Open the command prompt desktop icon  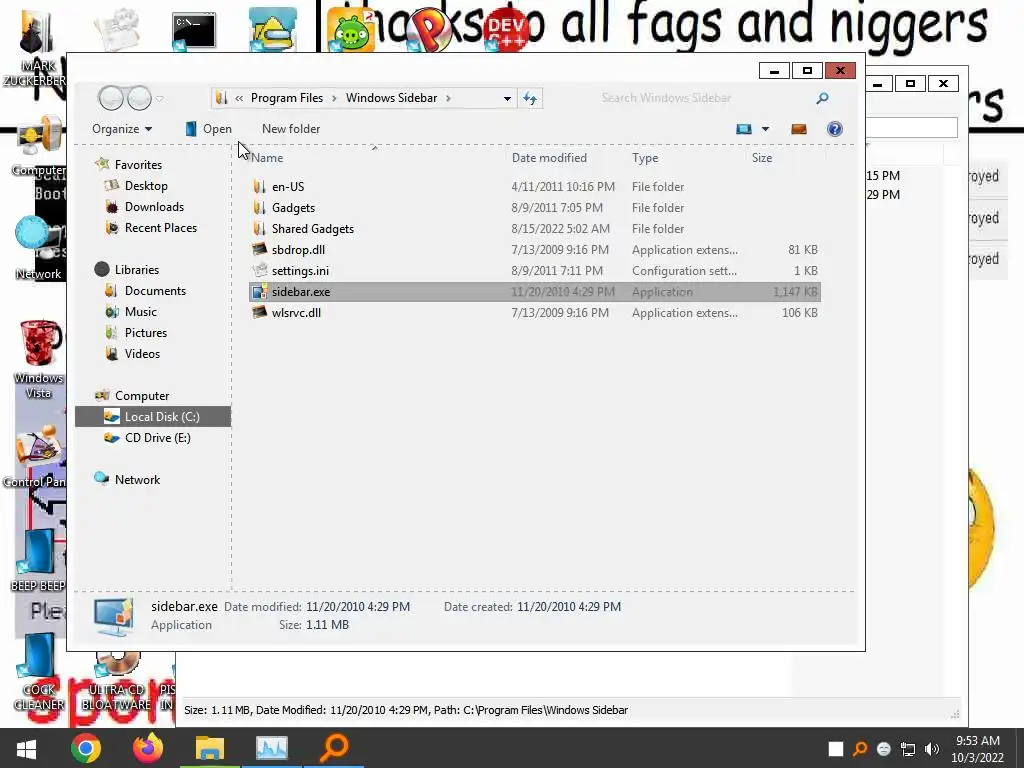point(194,31)
